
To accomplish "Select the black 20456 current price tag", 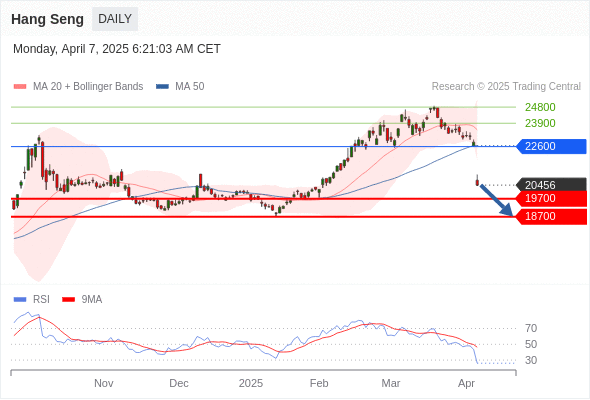I will click(x=551, y=185).
